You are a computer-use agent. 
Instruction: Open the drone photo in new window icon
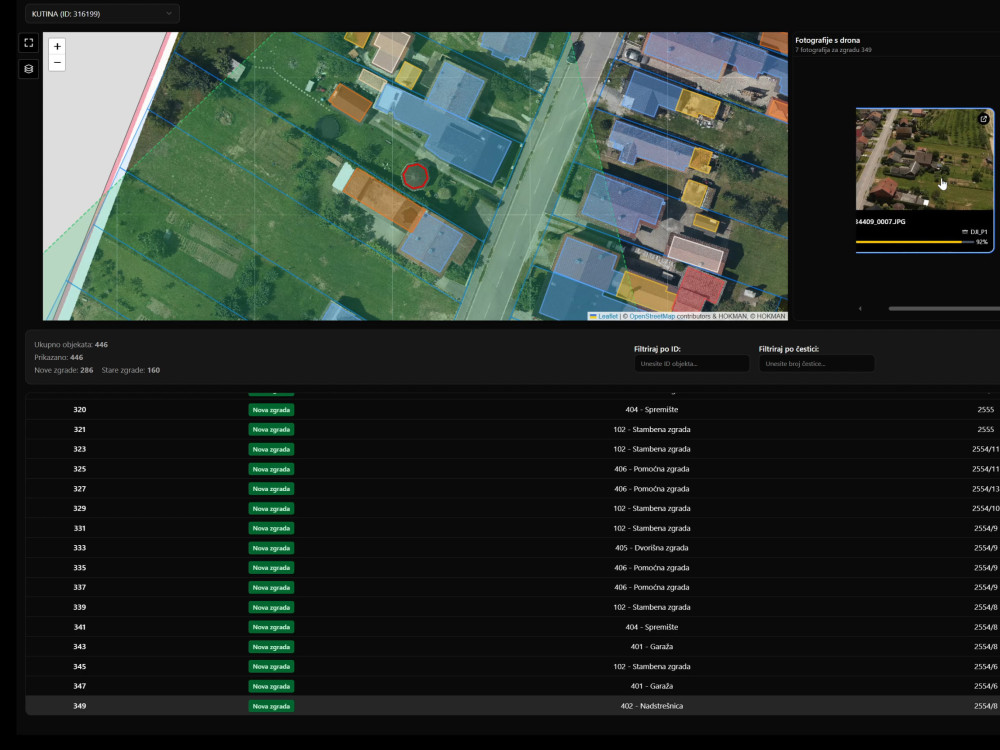pos(983,119)
